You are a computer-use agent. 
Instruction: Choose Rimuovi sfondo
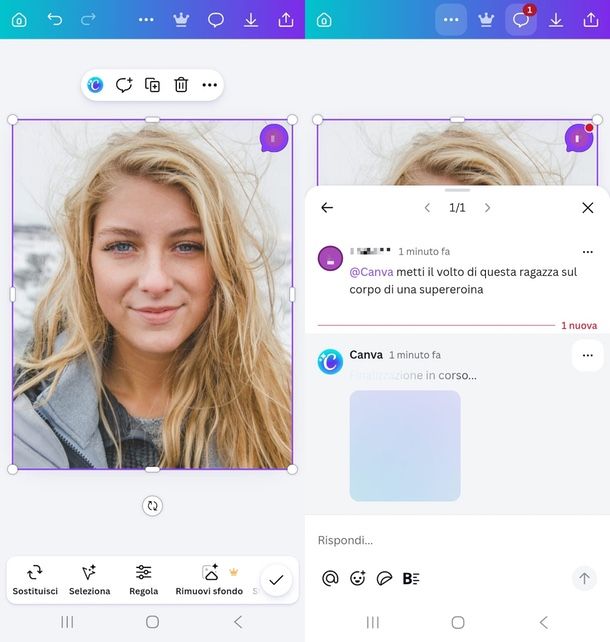209,580
